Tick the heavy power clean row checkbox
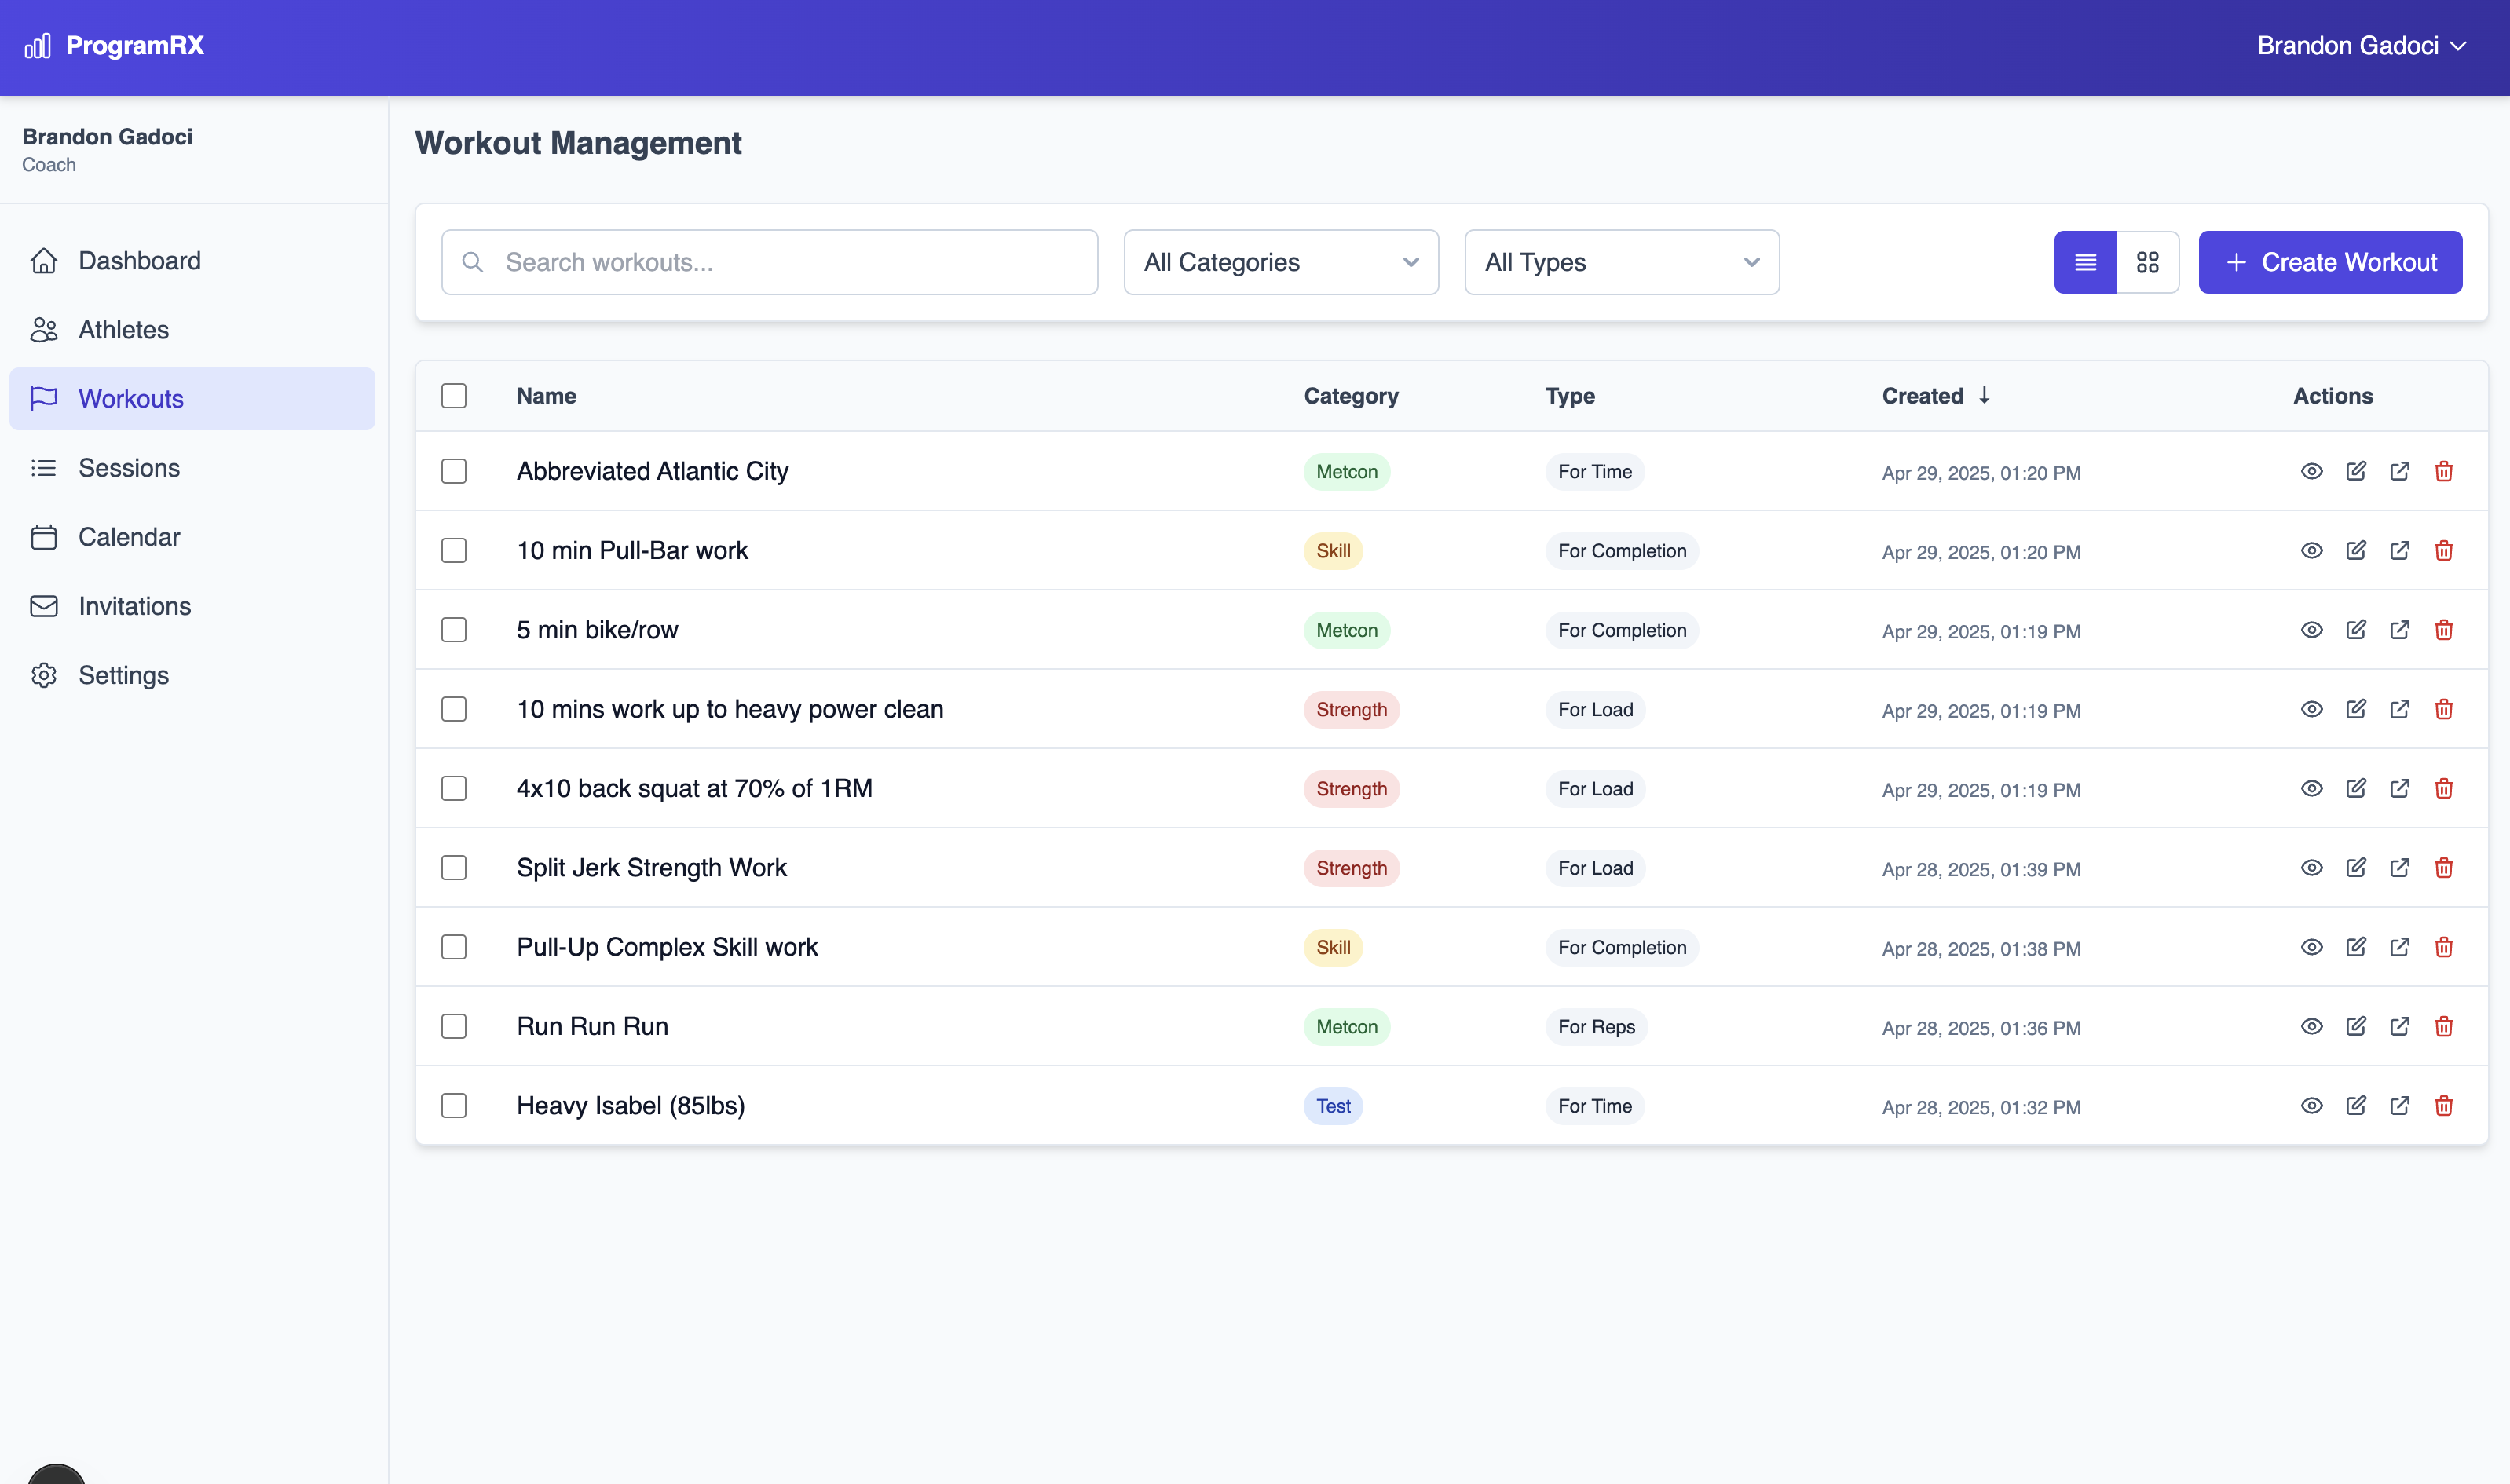Screen dimensions: 2510x1484 coord(454,709)
